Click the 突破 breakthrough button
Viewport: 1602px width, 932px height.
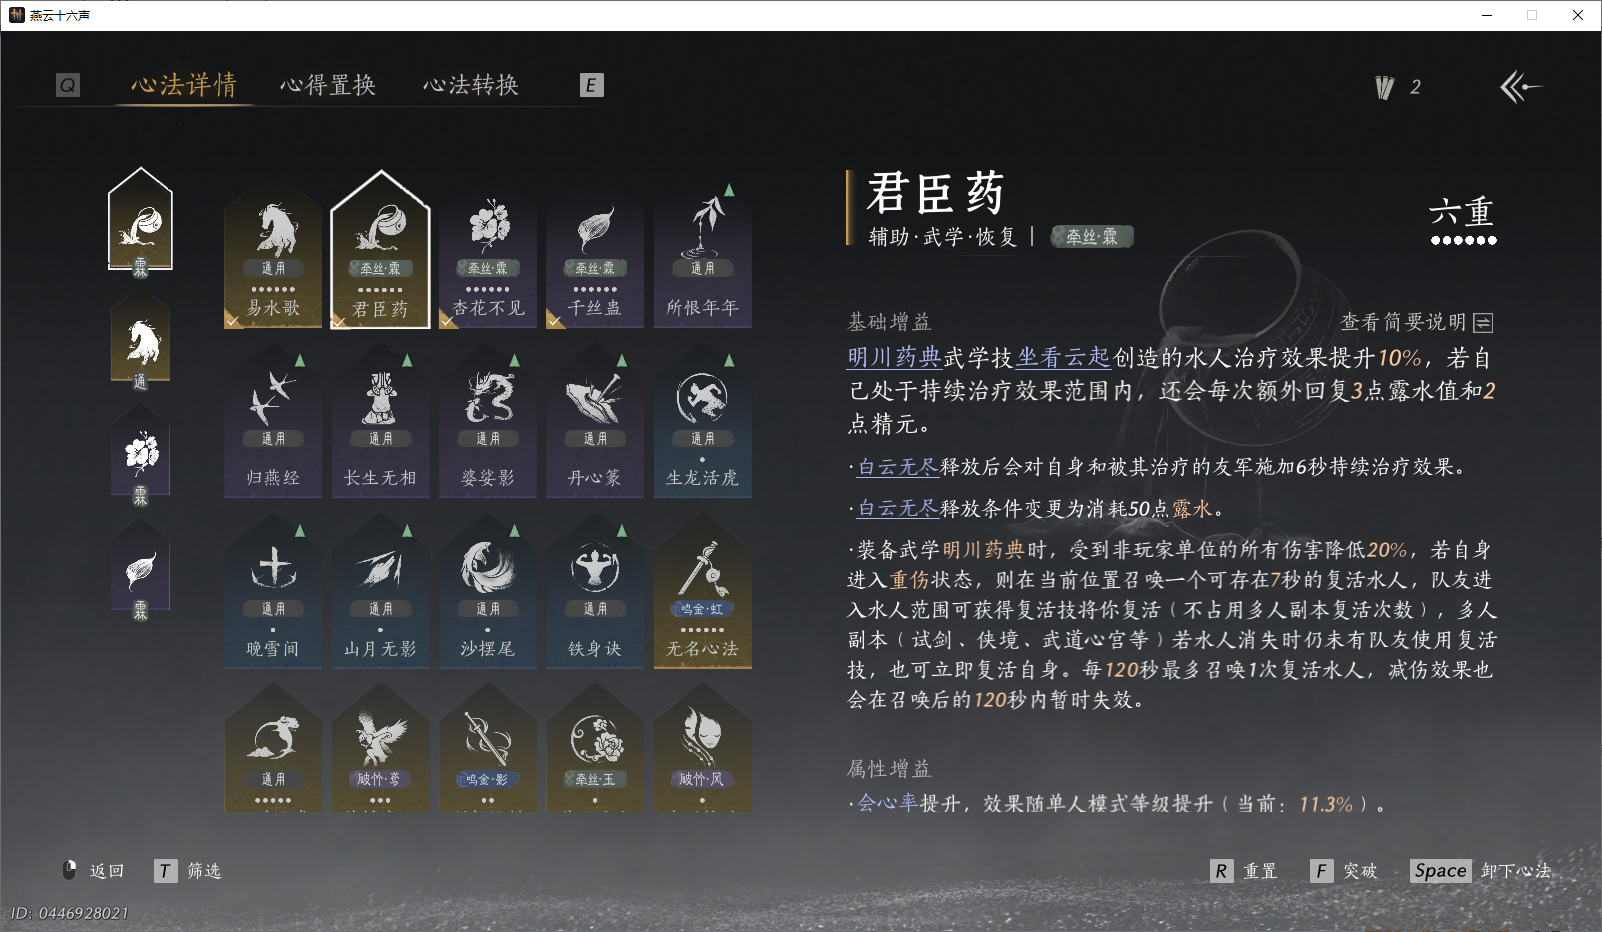[x=1344, y=871]
